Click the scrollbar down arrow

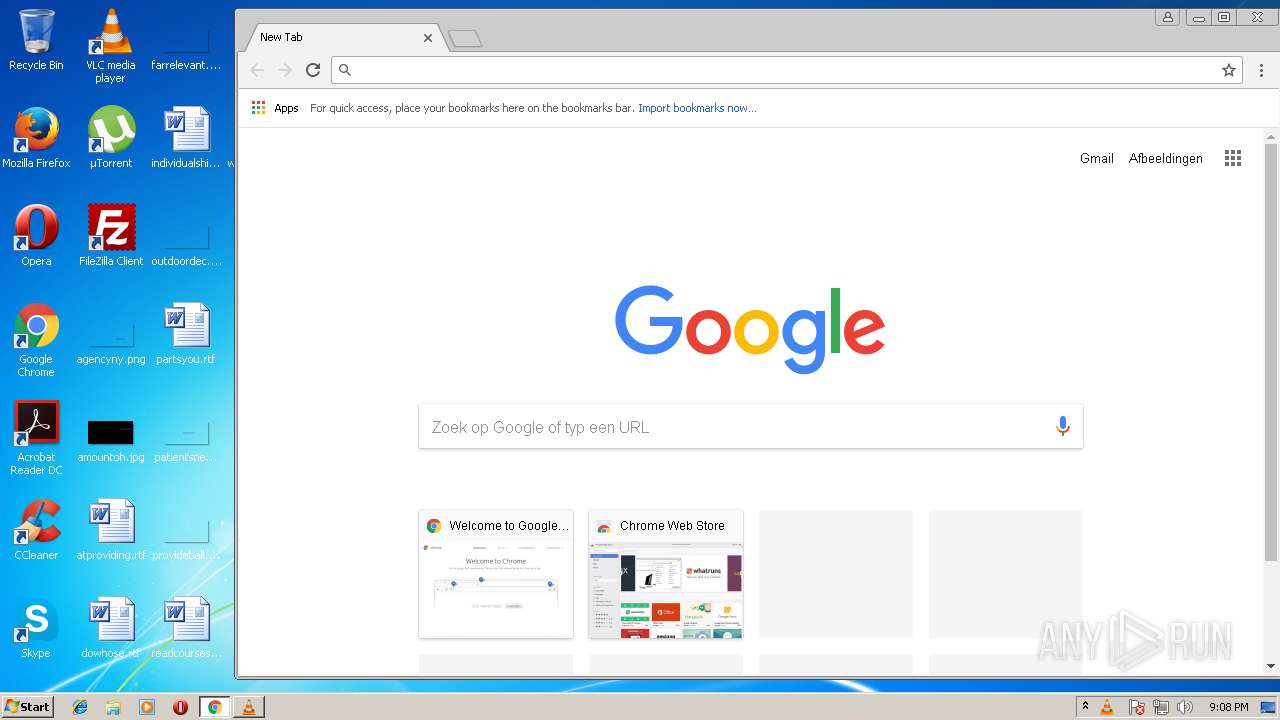1271,666
